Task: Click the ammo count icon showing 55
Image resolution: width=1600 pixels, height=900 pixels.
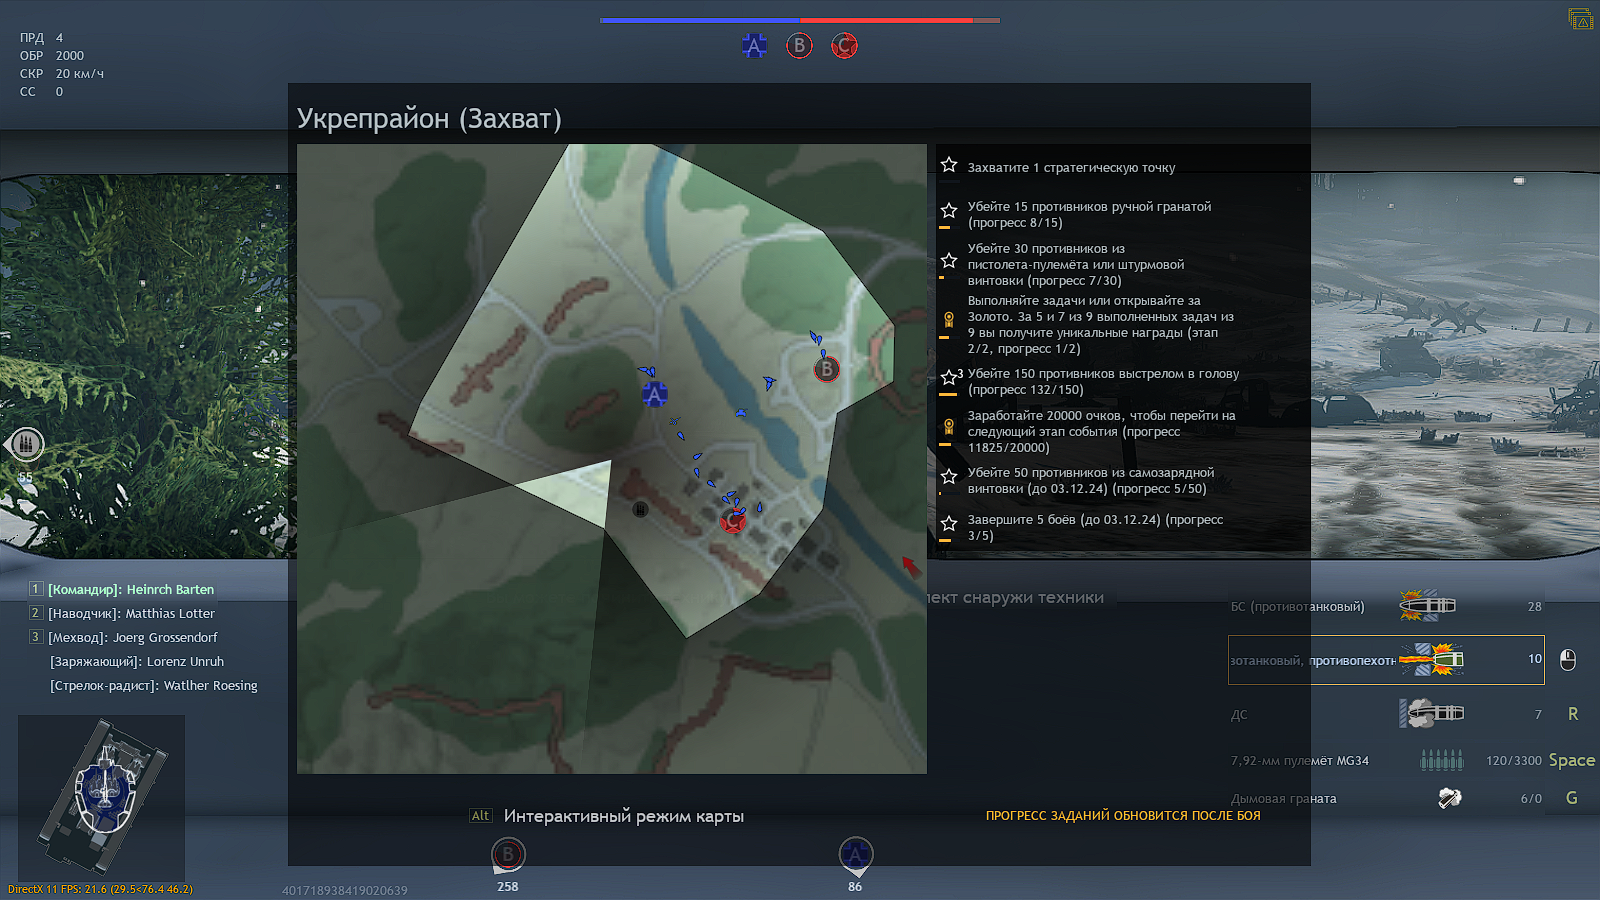Action: [25, 443]
